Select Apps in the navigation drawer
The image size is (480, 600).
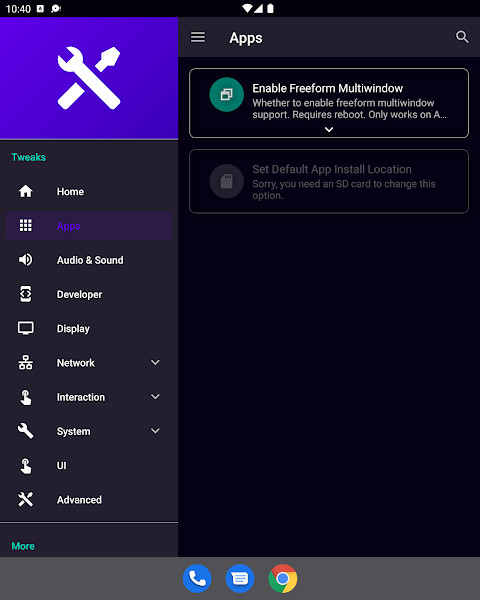(x=89, y=226)
